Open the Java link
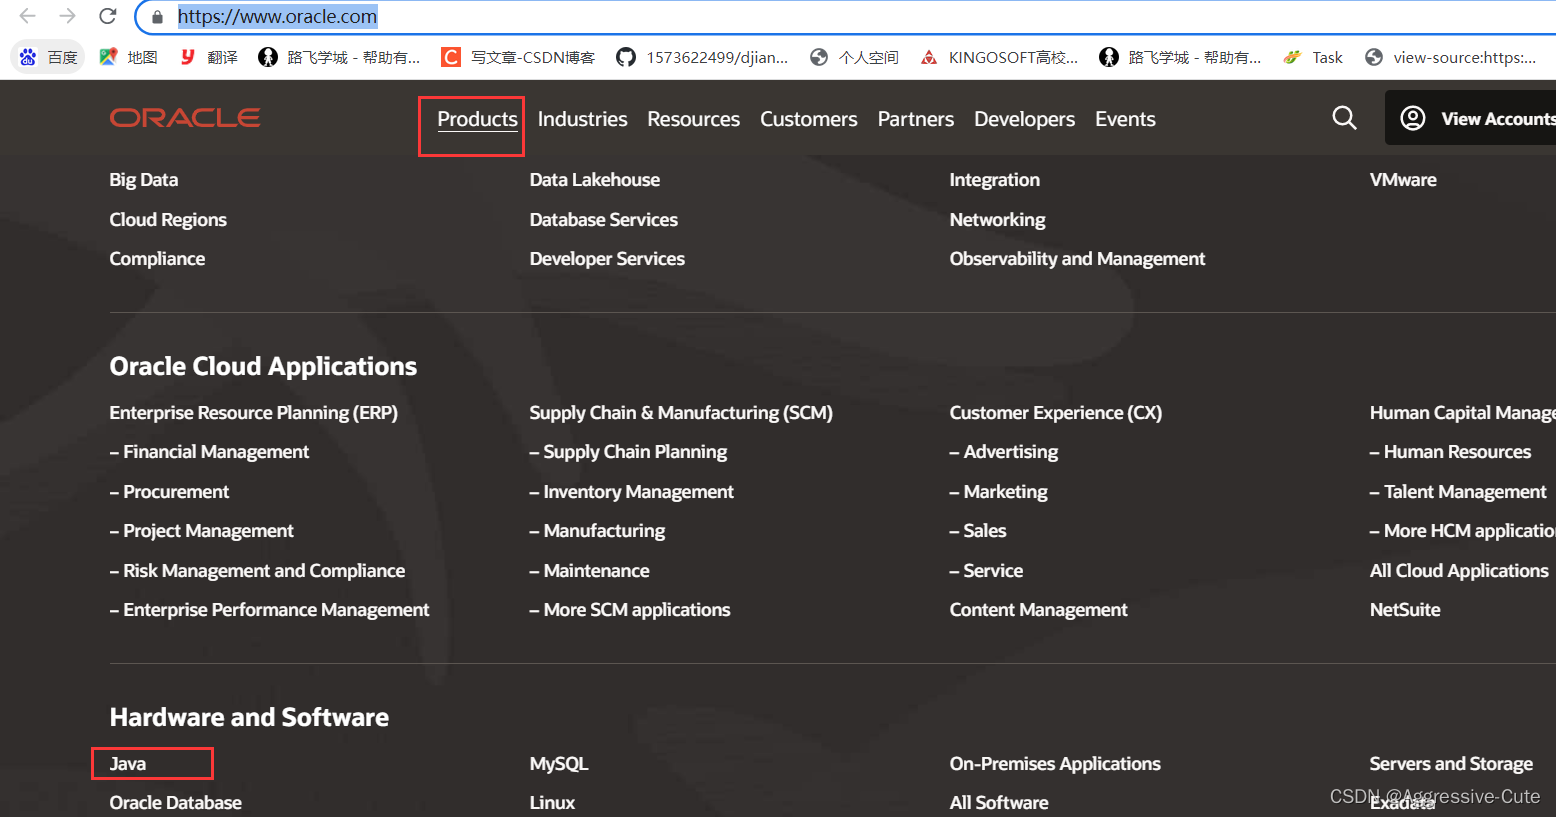 coord(128,764)
